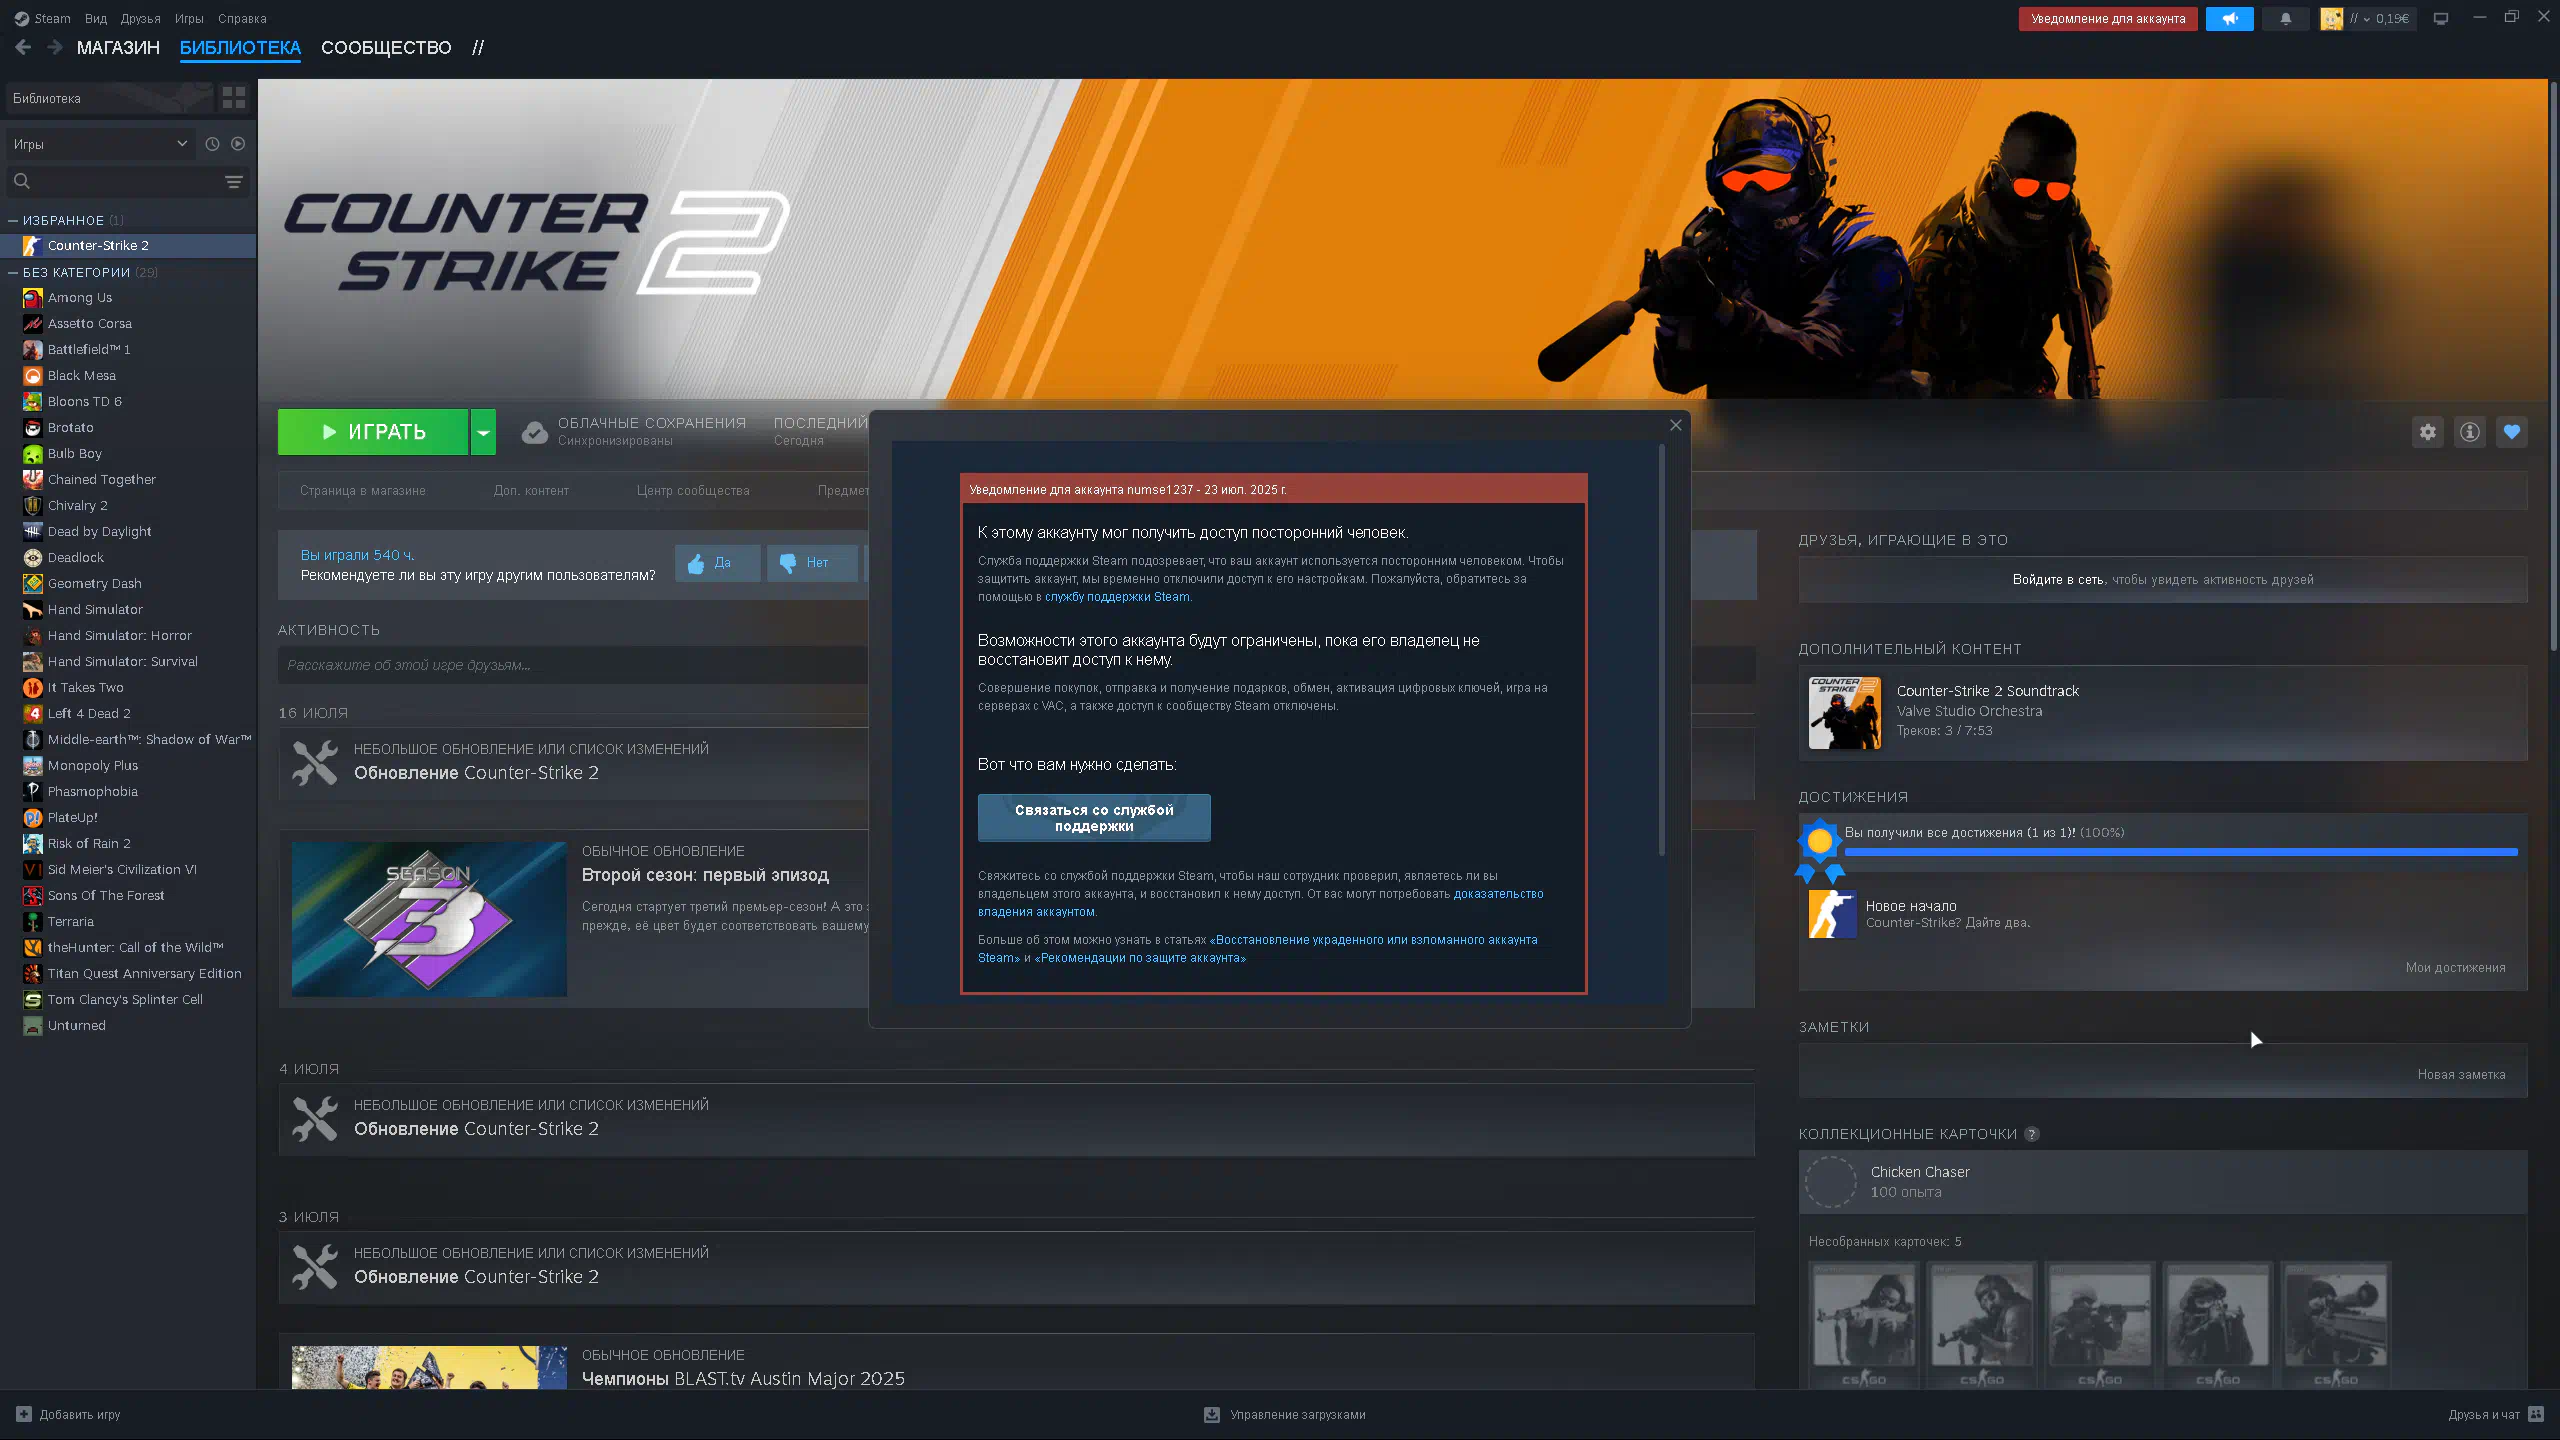Select Sid Meier's Civilization VI entry
Viewport: 2560px width, 1440px height.
(128, 870)
